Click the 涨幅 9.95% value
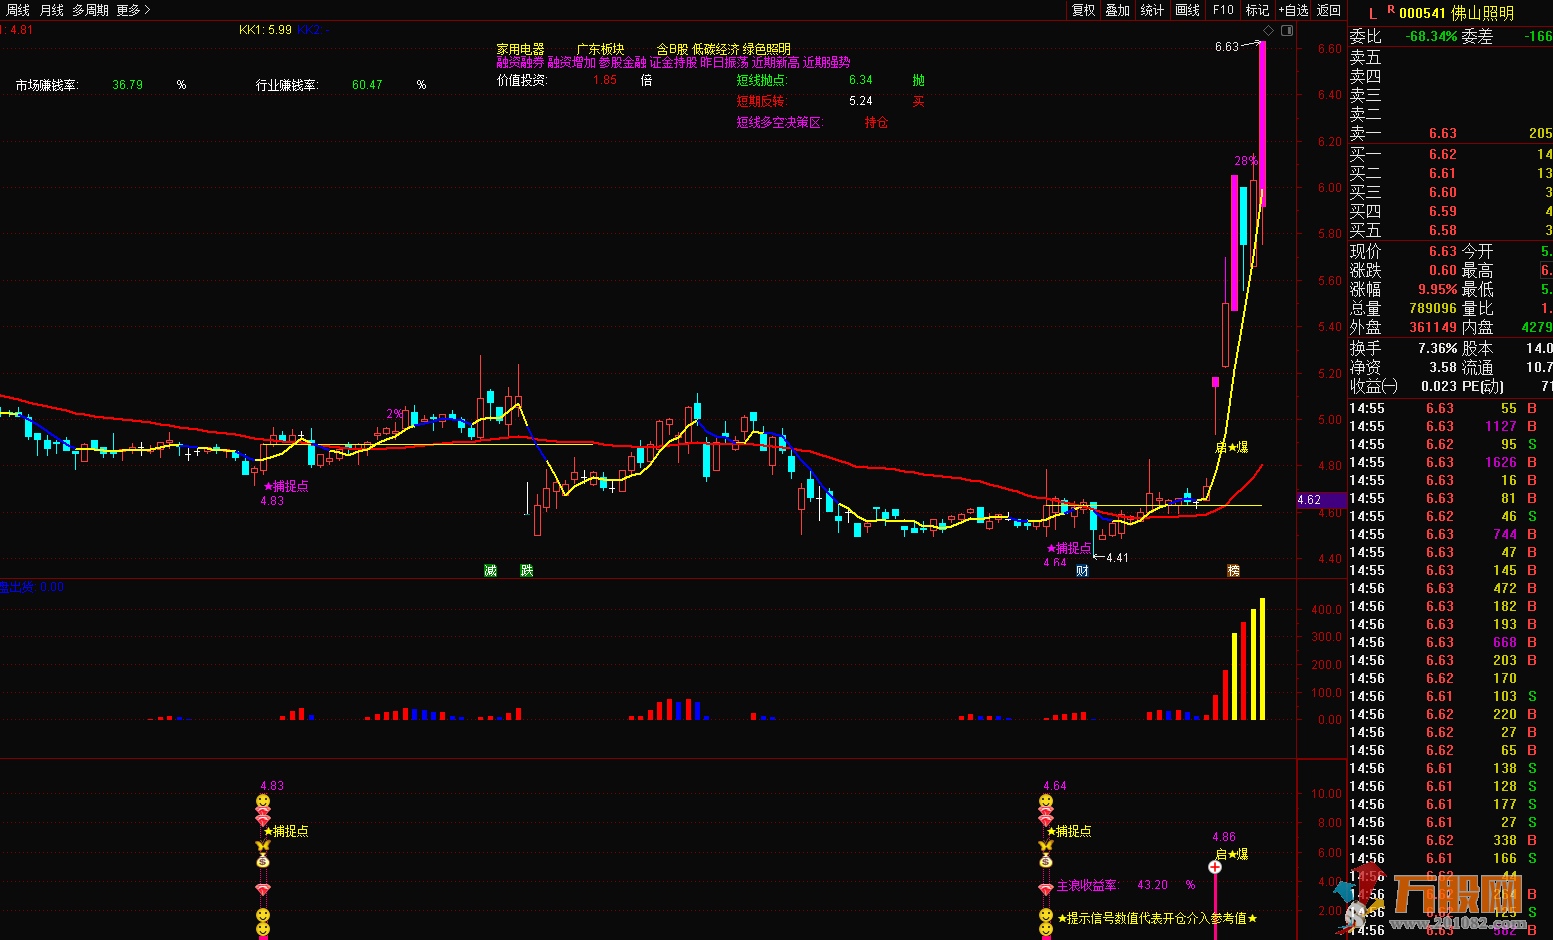The width and height of the screenshot is (1553, 940). point(1437,289)
